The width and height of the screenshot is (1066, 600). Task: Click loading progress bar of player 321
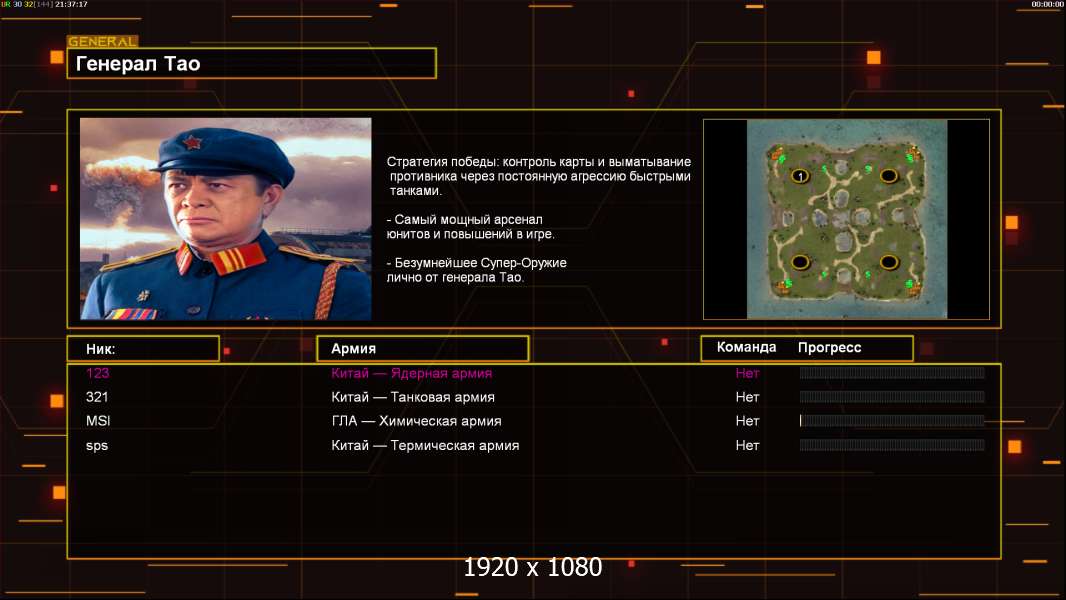pos(892,397)
